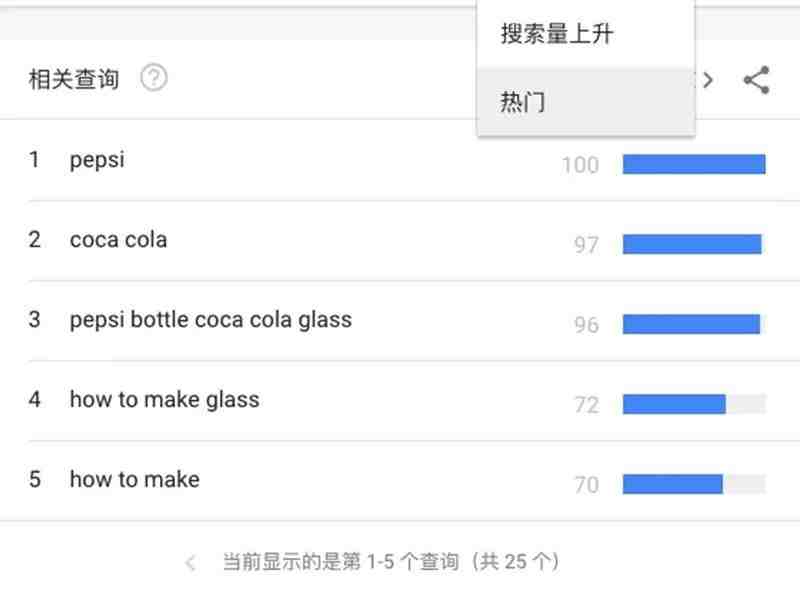Click the blue bar for pepsi
The height and width of the screenshot is (600, 800).
[694, 164]
